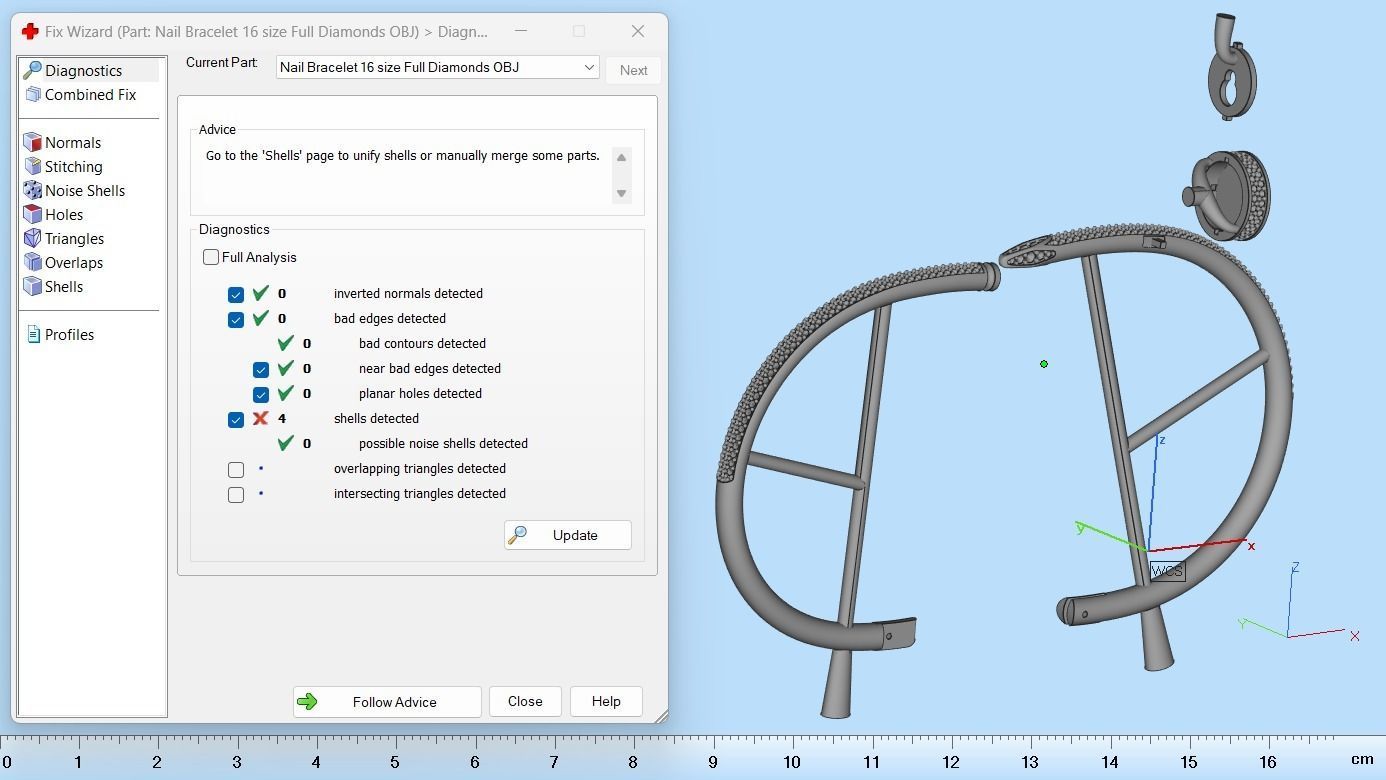Image resolution: width=1386 pixels, height=780 pixels.
Task: Click the 'shells detected' label
Action: [x=376, y=419]
